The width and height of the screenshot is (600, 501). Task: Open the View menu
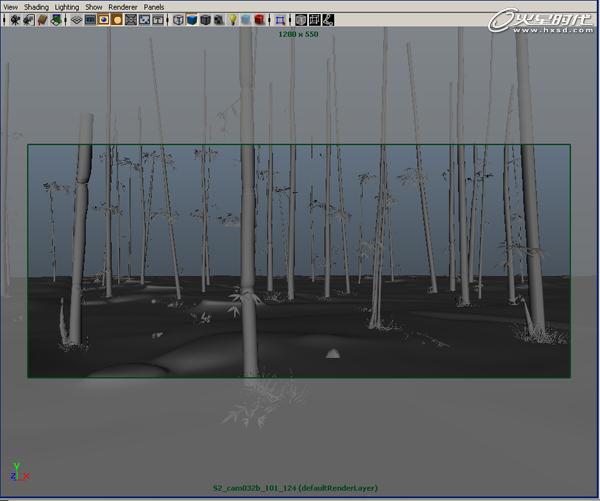tap(10, 7)
